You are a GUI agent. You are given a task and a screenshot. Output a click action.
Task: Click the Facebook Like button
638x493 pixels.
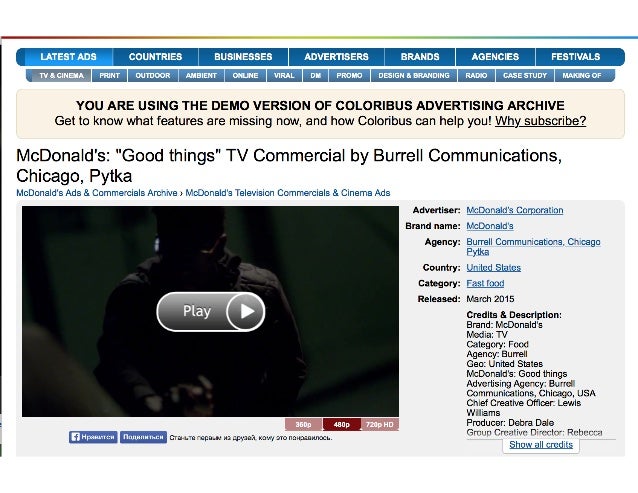[x=93, y=437]
